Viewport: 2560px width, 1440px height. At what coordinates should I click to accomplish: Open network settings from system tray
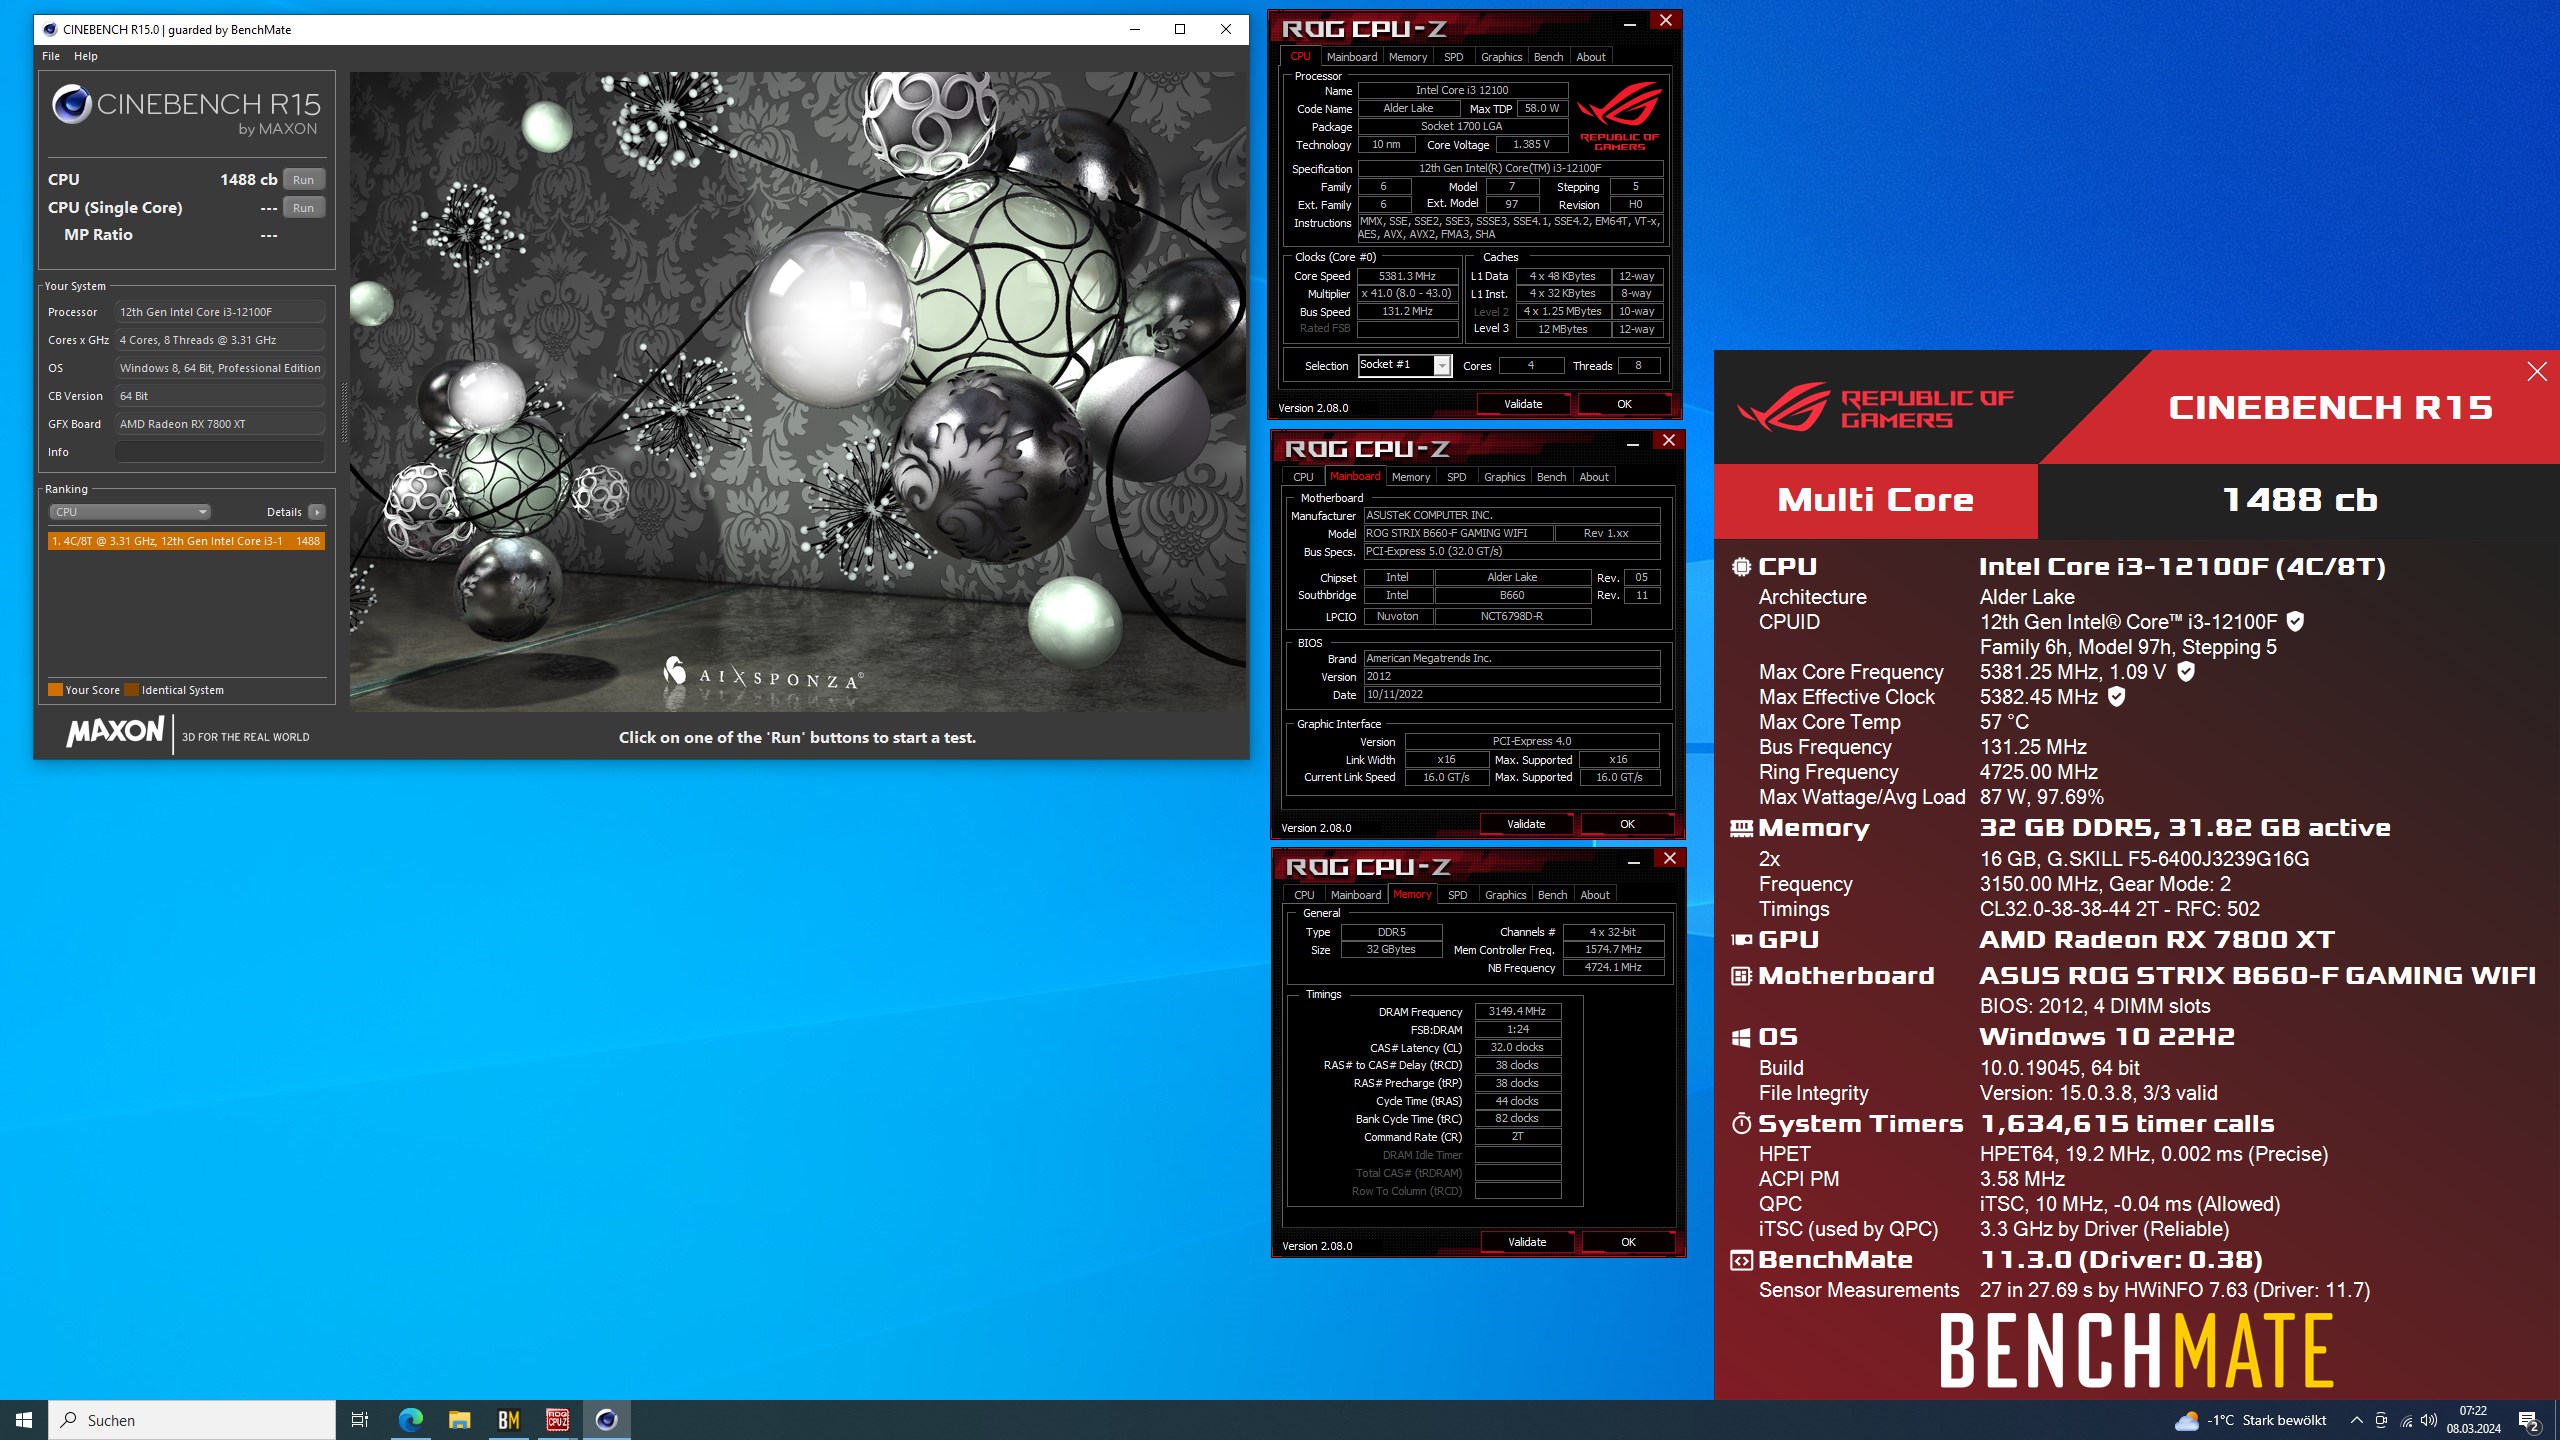[2405, 1420]
